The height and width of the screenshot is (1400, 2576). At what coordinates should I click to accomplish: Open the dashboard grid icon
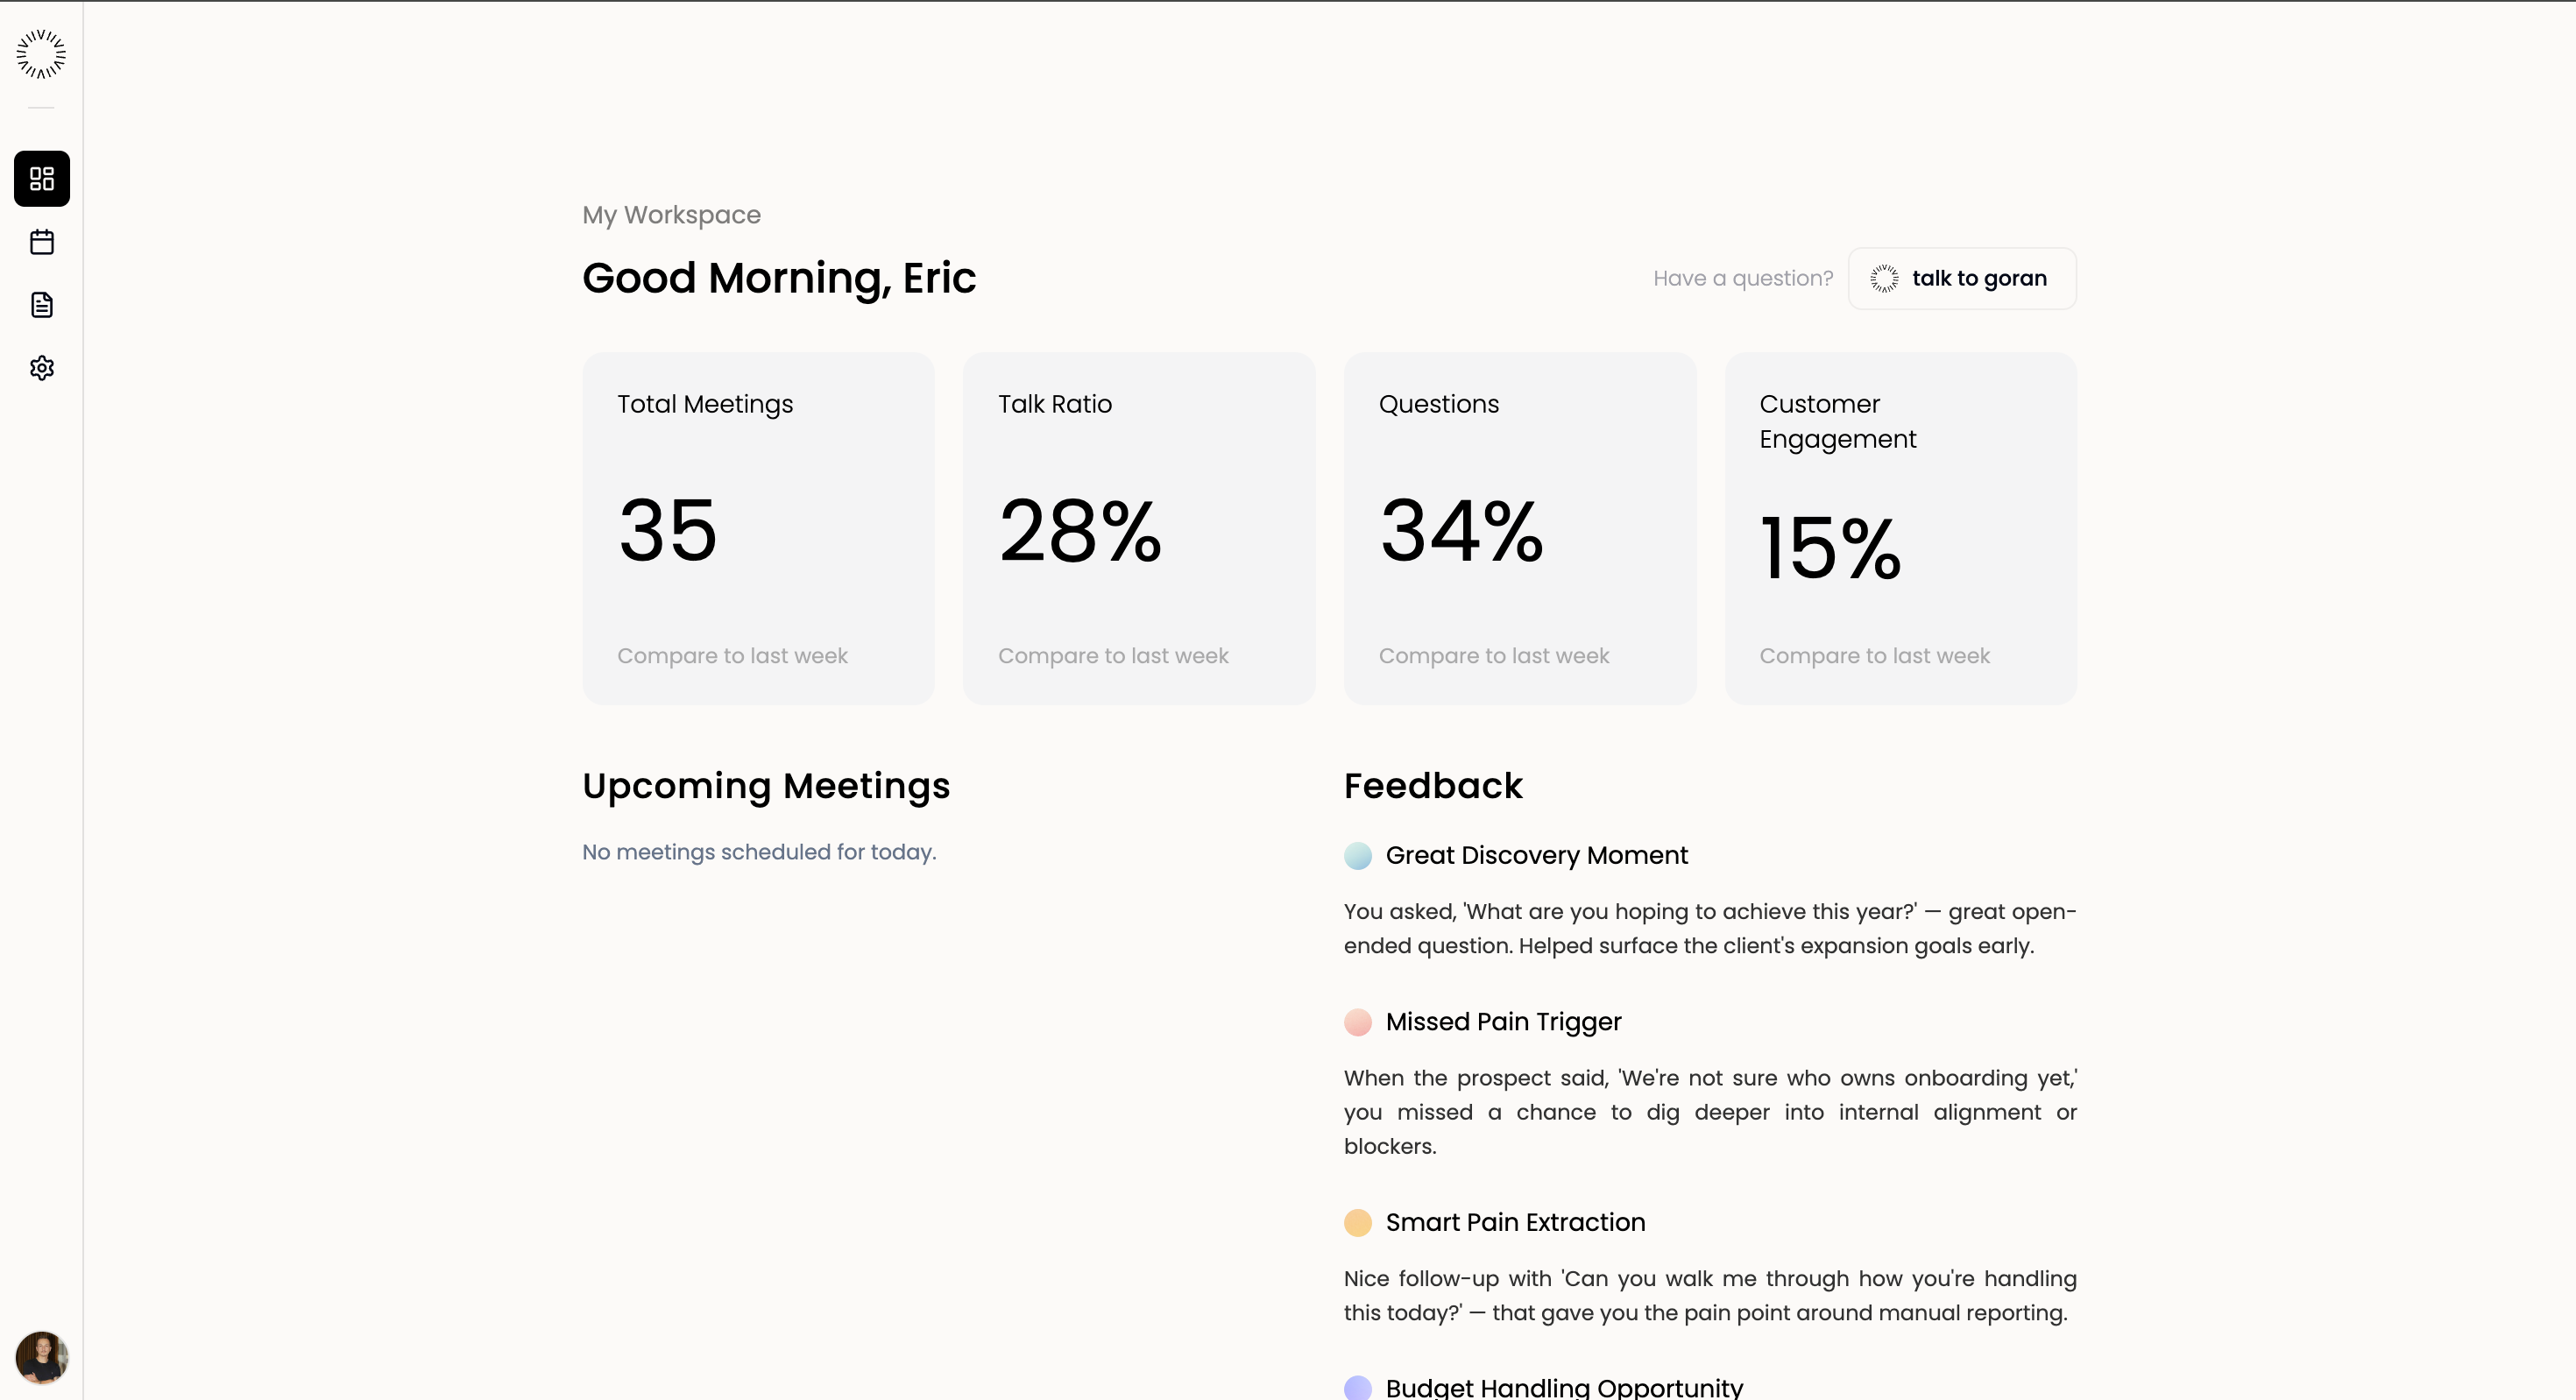tap(41, 179)
